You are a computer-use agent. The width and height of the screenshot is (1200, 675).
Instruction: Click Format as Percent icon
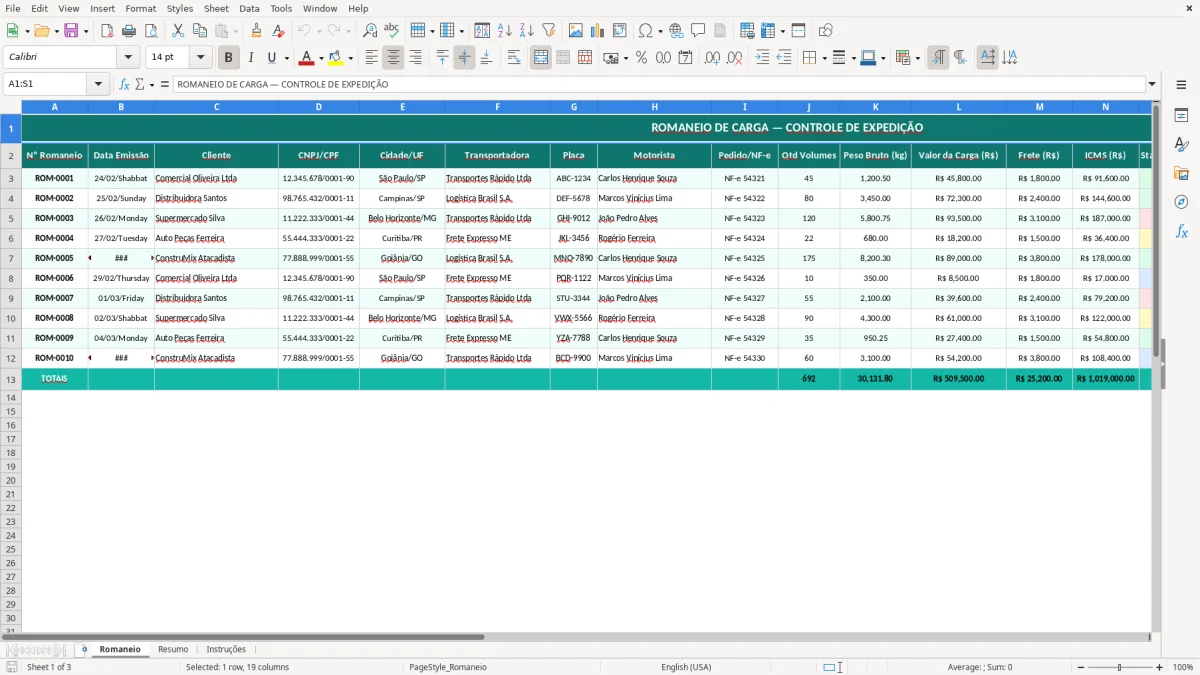coord(641,58)
